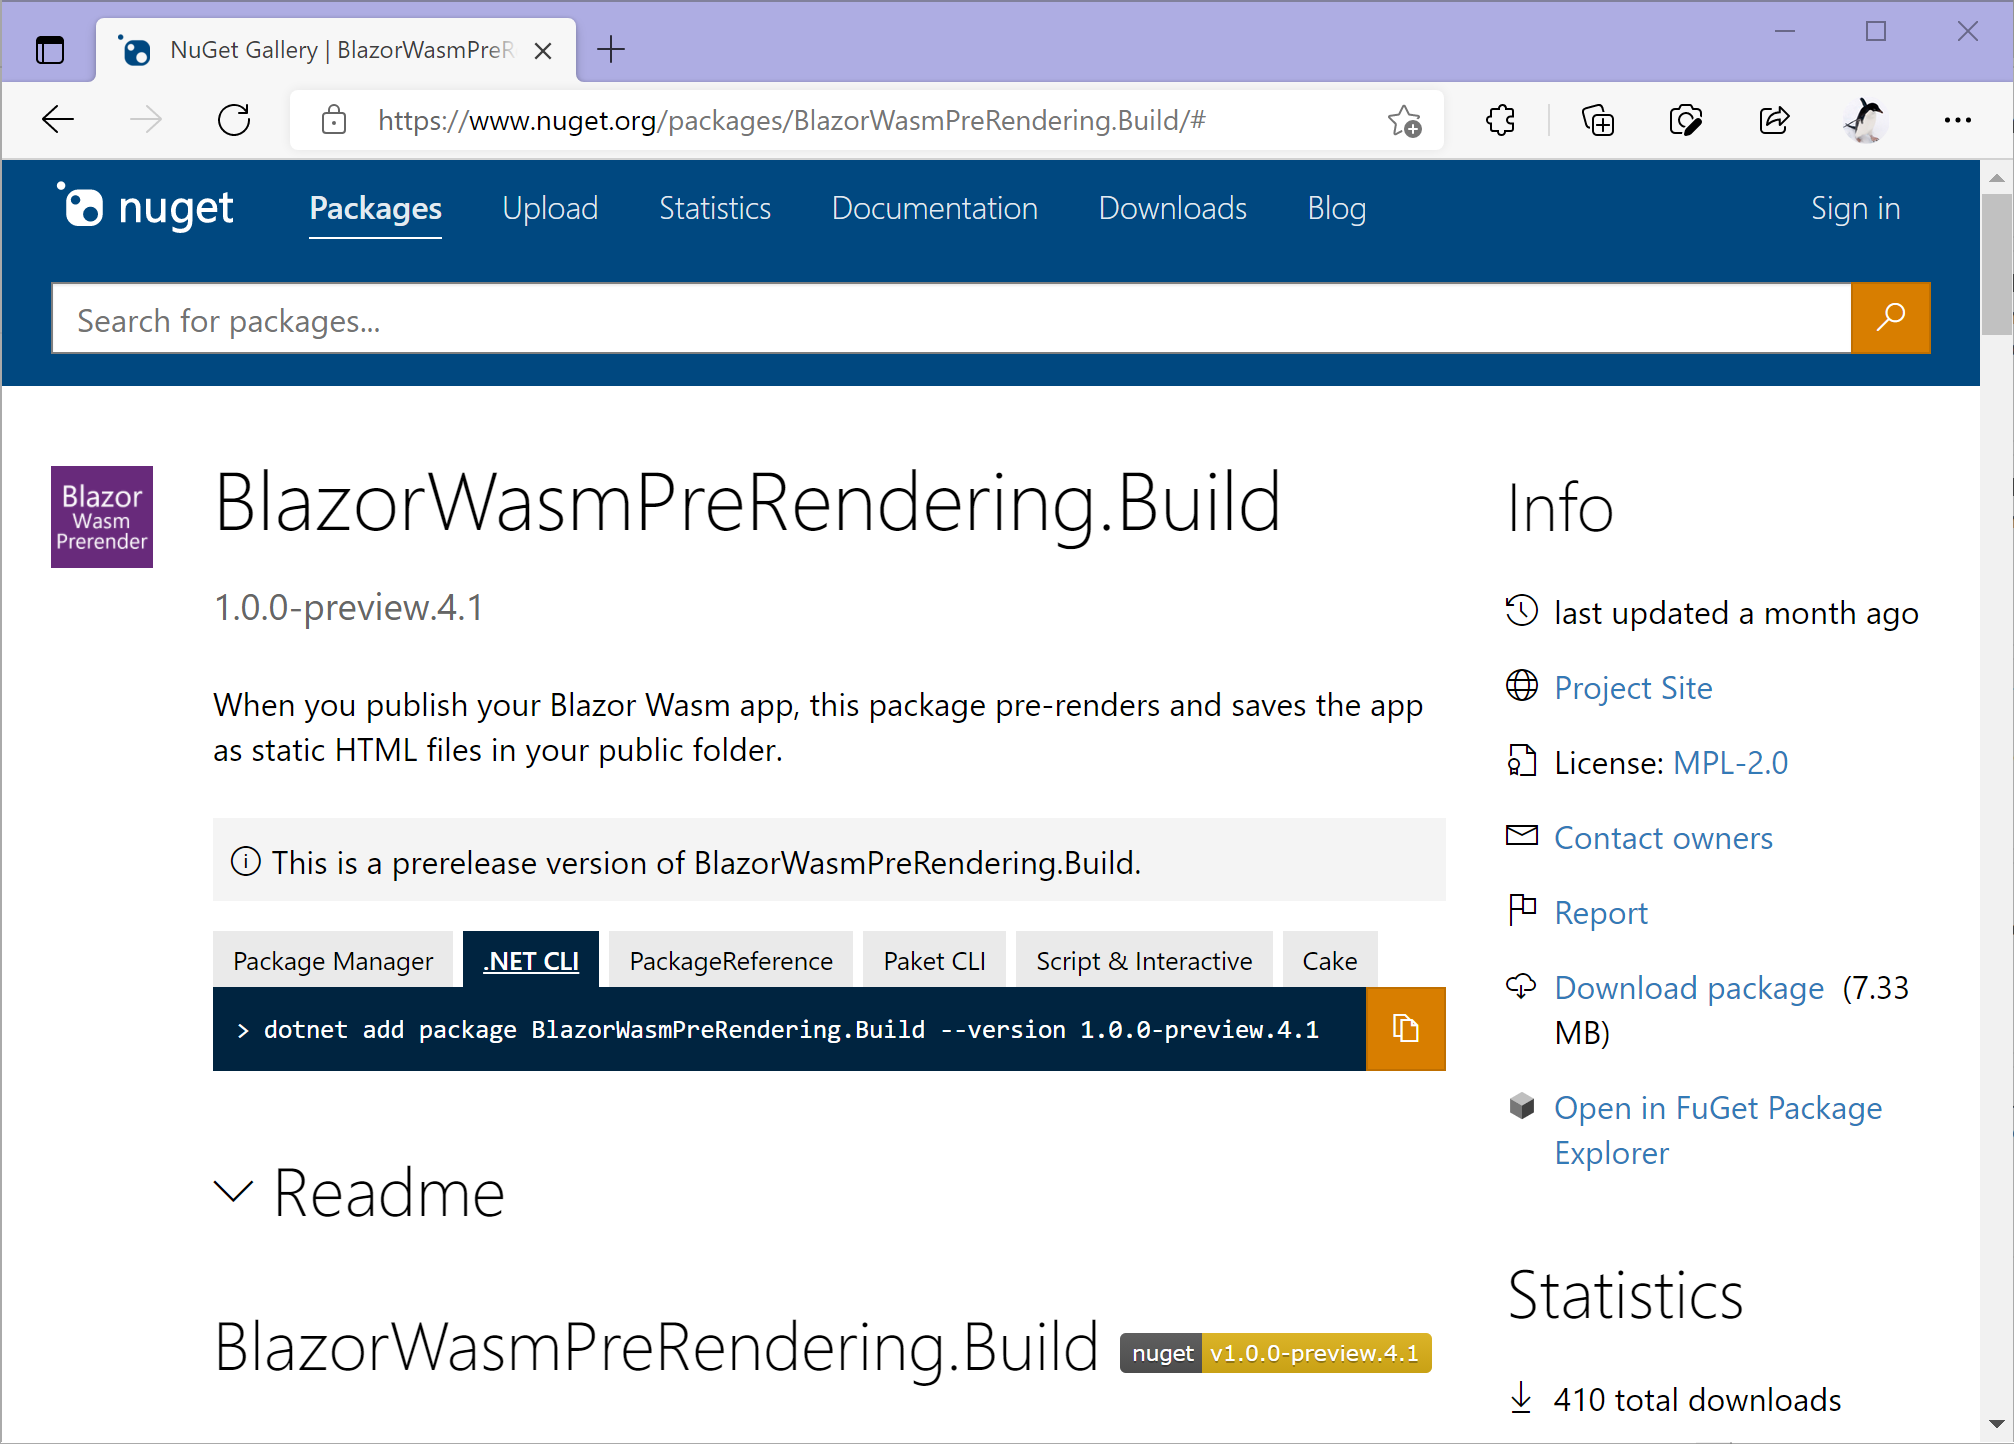Open the browser settings menu ellipsis
This screenshot has height=1444, width=2014.
(x=1957, y=120)
